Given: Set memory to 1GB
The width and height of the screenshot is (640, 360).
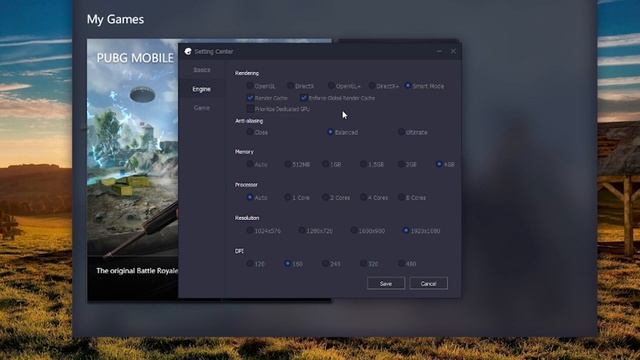Looking at the screenshot, I should (325, 164).
